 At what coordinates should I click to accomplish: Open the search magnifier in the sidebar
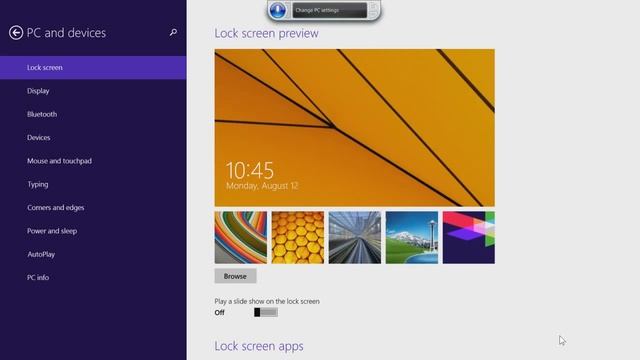(x=173, y=32)
